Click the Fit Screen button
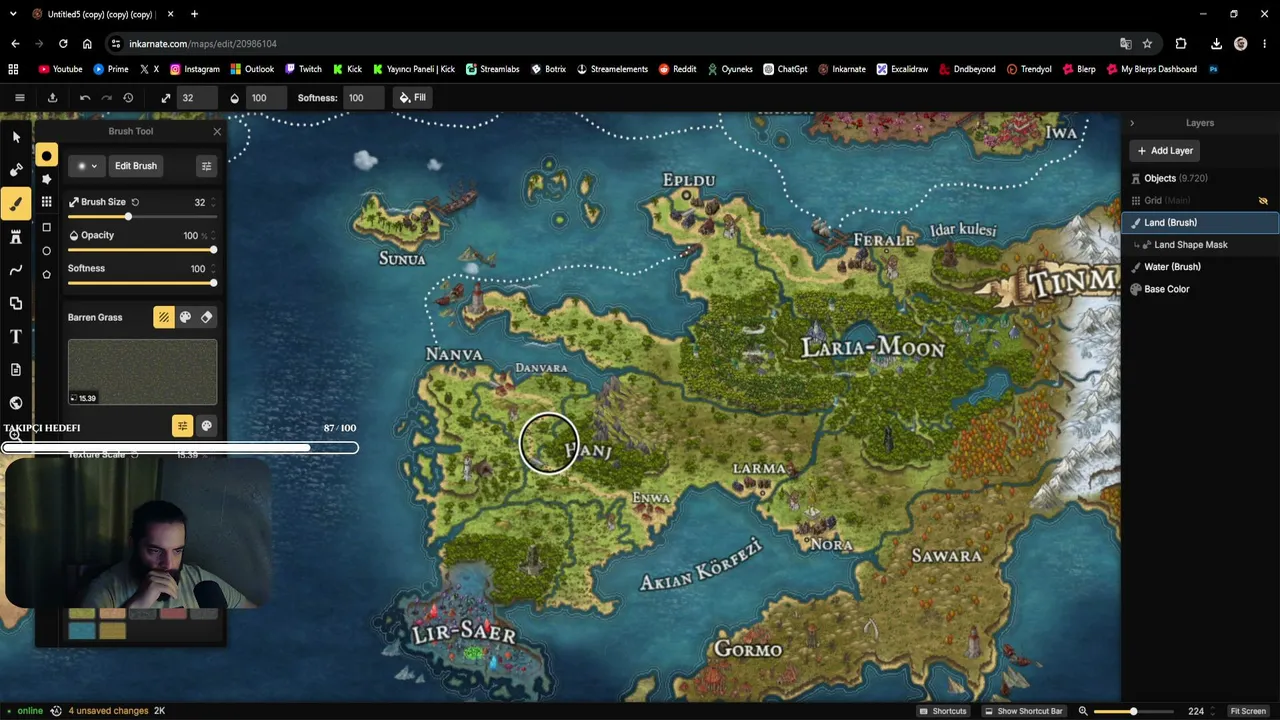The height and width of the screenshot is (720, 1280). pyautogui.click(x=1248, y=711)
